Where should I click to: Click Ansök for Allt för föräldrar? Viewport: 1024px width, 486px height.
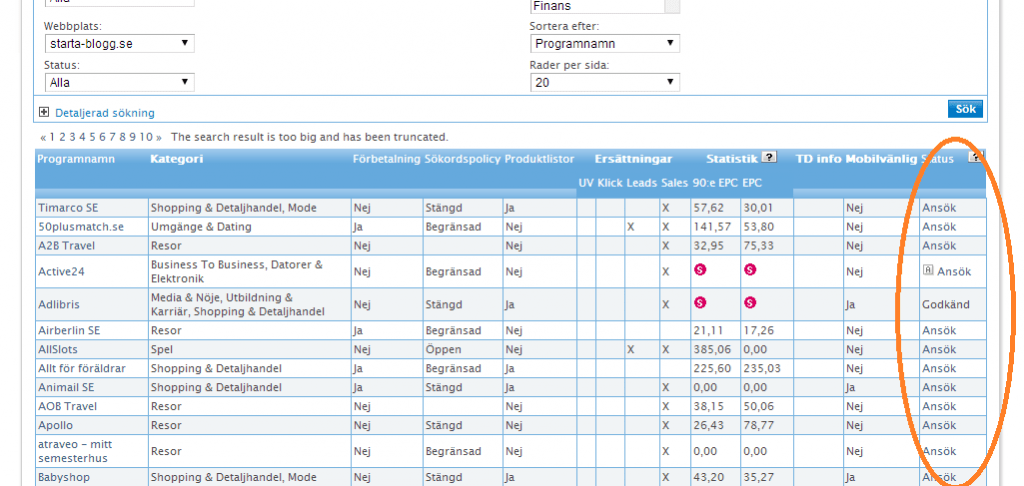point(939,368)
